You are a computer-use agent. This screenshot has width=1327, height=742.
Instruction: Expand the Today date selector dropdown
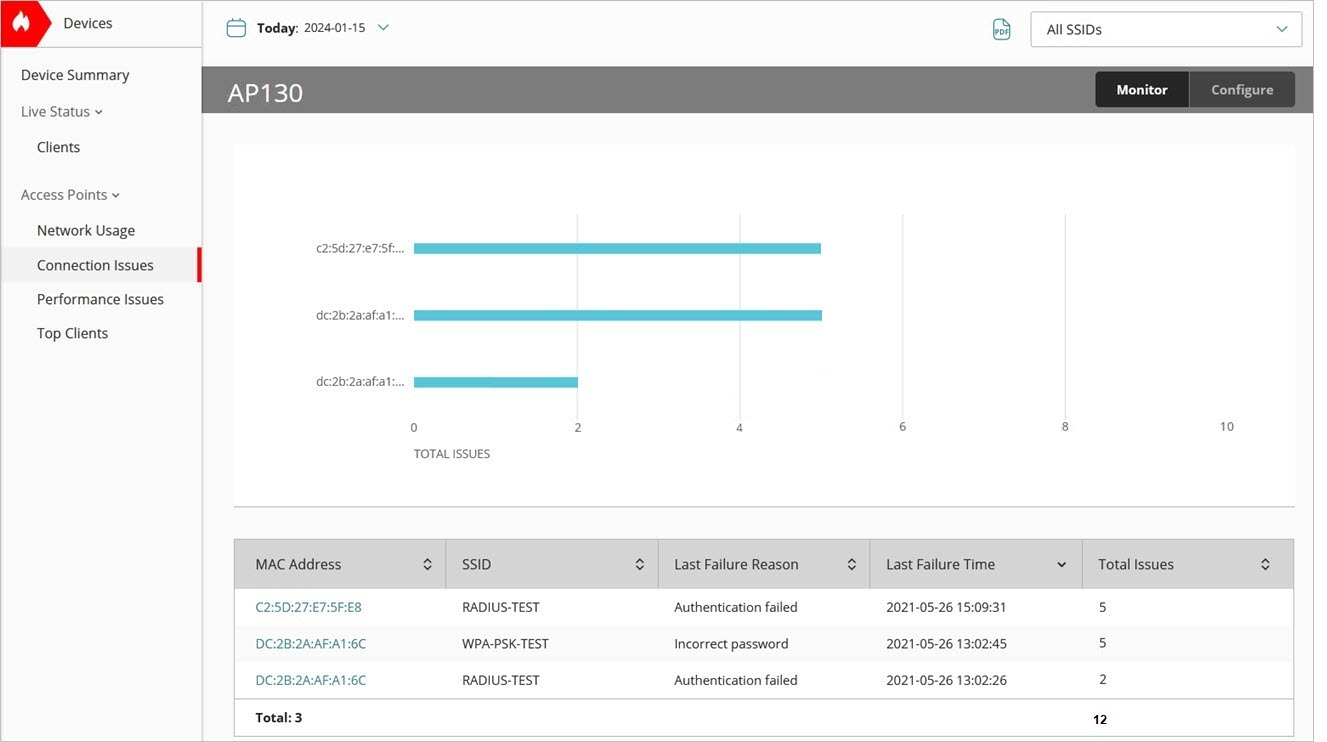click(x=383, y=28)
